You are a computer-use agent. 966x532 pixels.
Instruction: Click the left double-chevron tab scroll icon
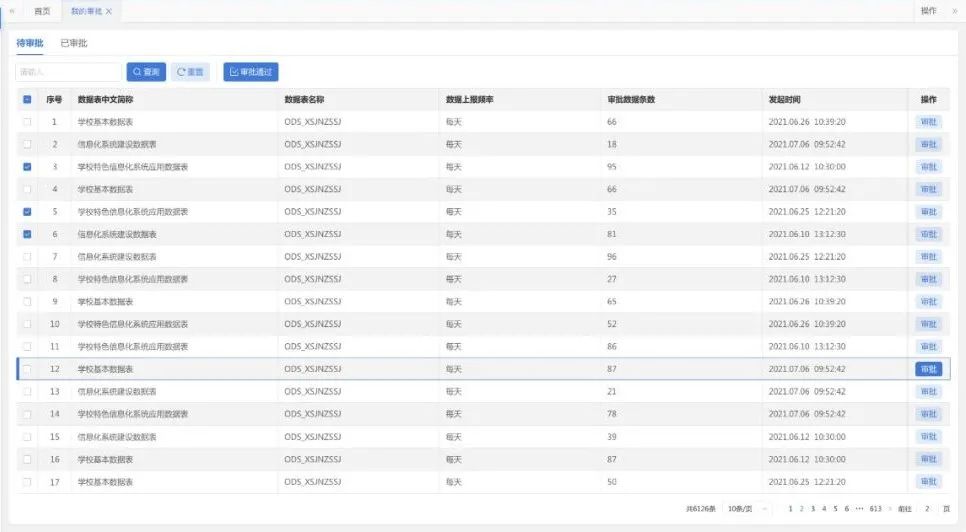click(x=12, y=11)
